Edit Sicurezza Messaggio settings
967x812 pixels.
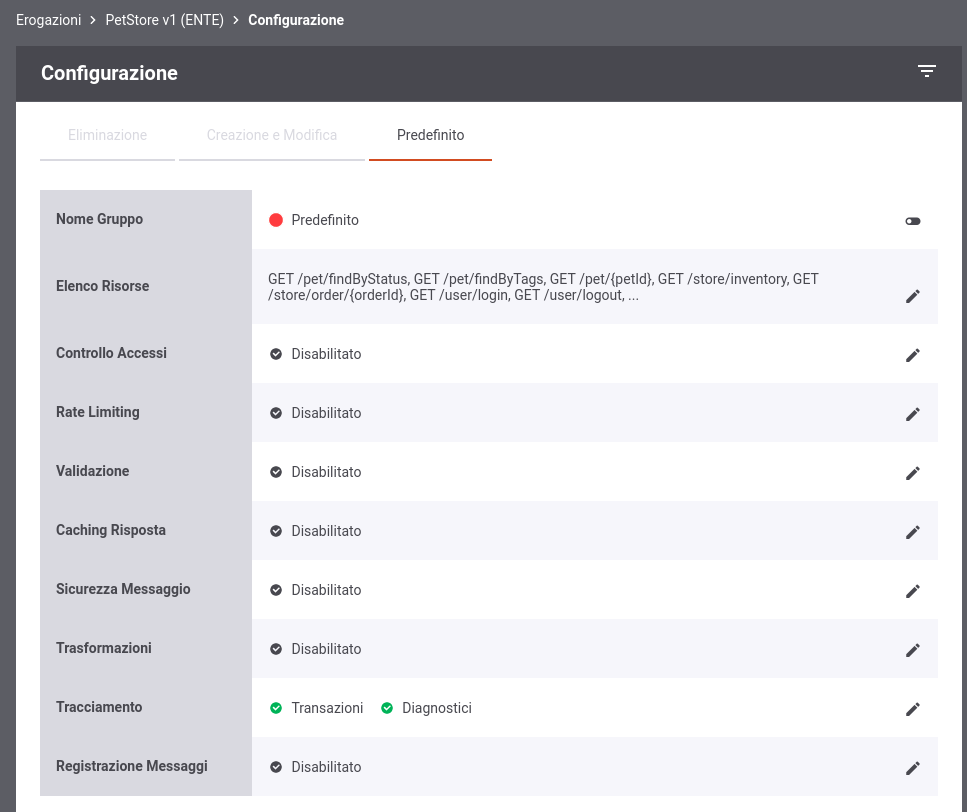coord(913,591)
